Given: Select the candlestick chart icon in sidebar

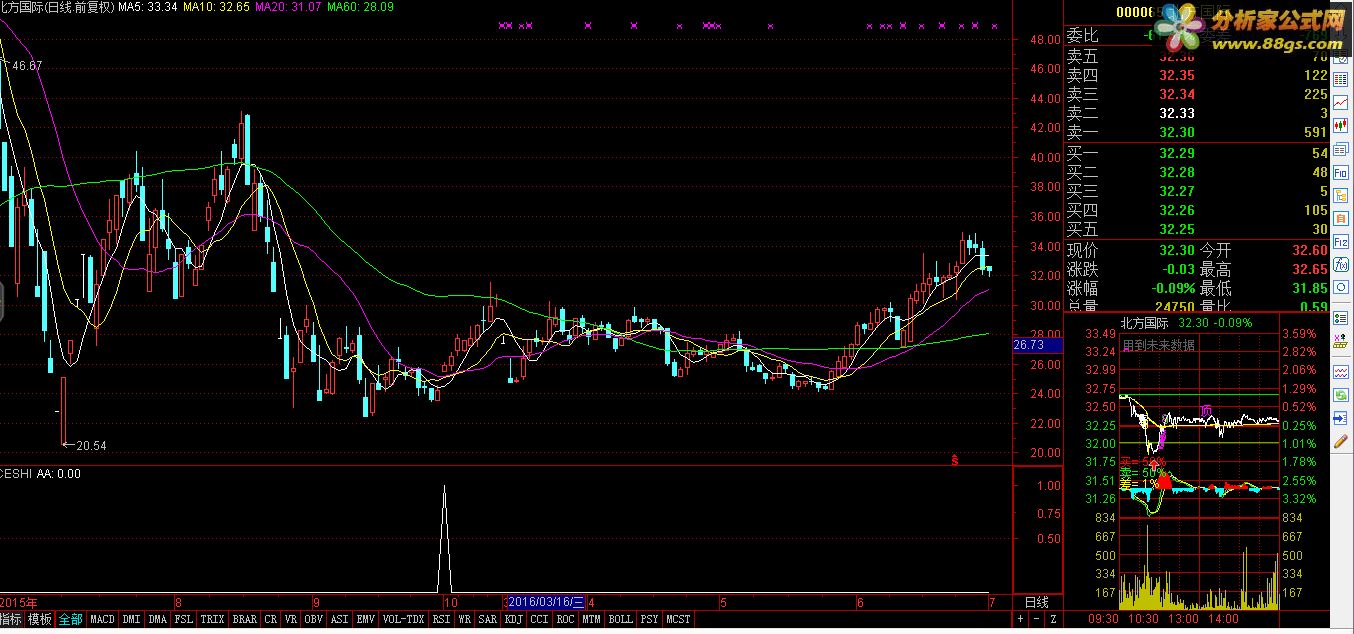Looking at the screenshot, I should tap(1340, 125).
